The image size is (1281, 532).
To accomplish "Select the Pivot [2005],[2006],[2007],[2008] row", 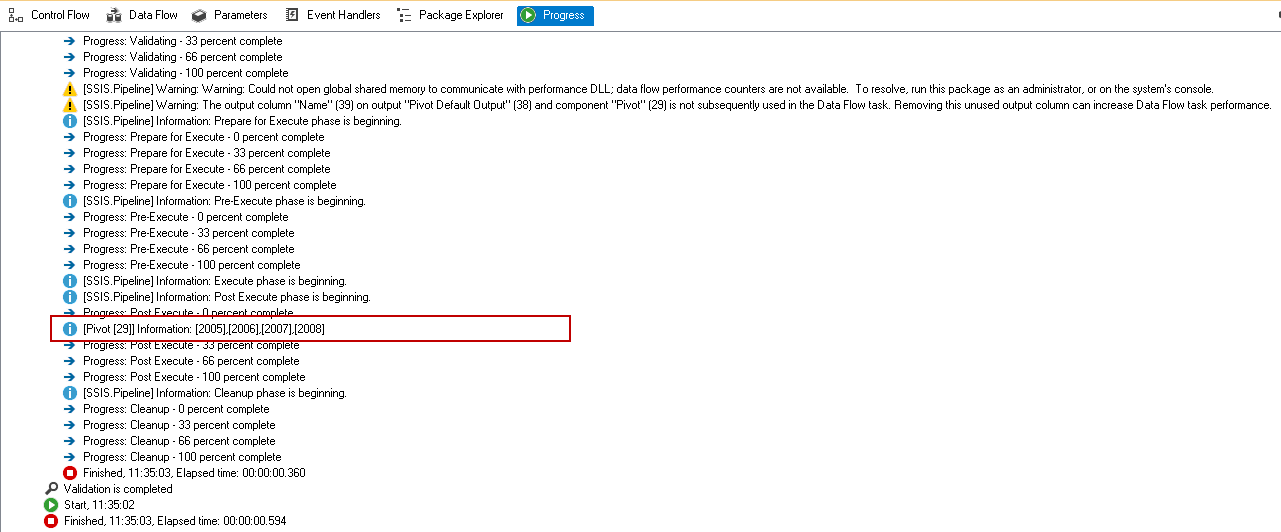I will click(204, 329).
